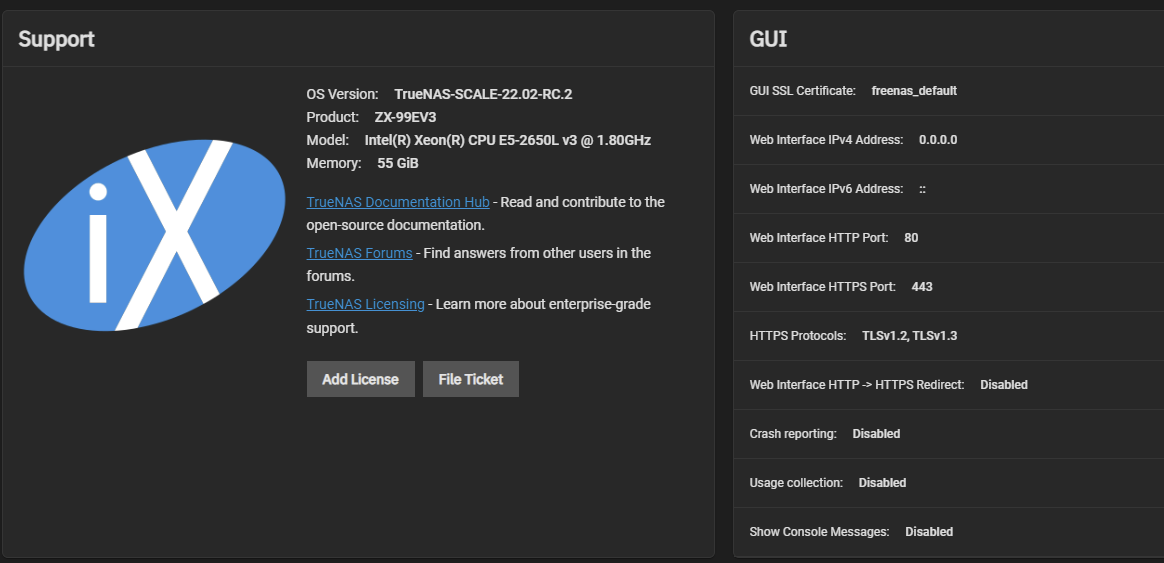Select OS version TrueNAS-SCALE-22.02-RC.2 value
Viewport: 1164px width, 563px height.
pos(483,94)
